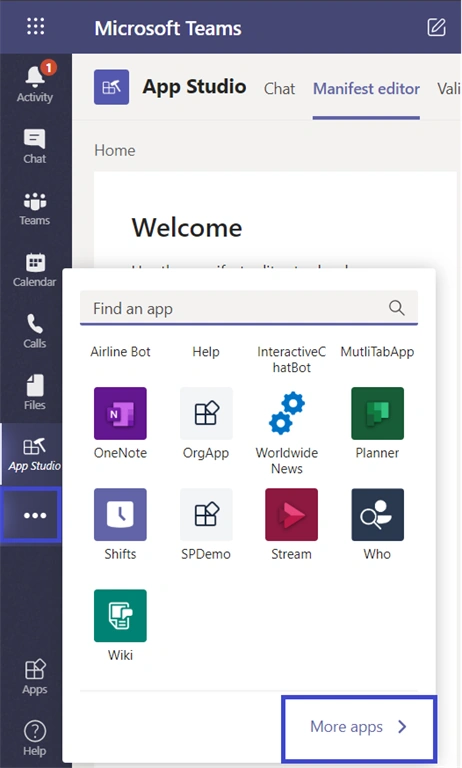Expand More apps via chevron arrow

(402, 726)
